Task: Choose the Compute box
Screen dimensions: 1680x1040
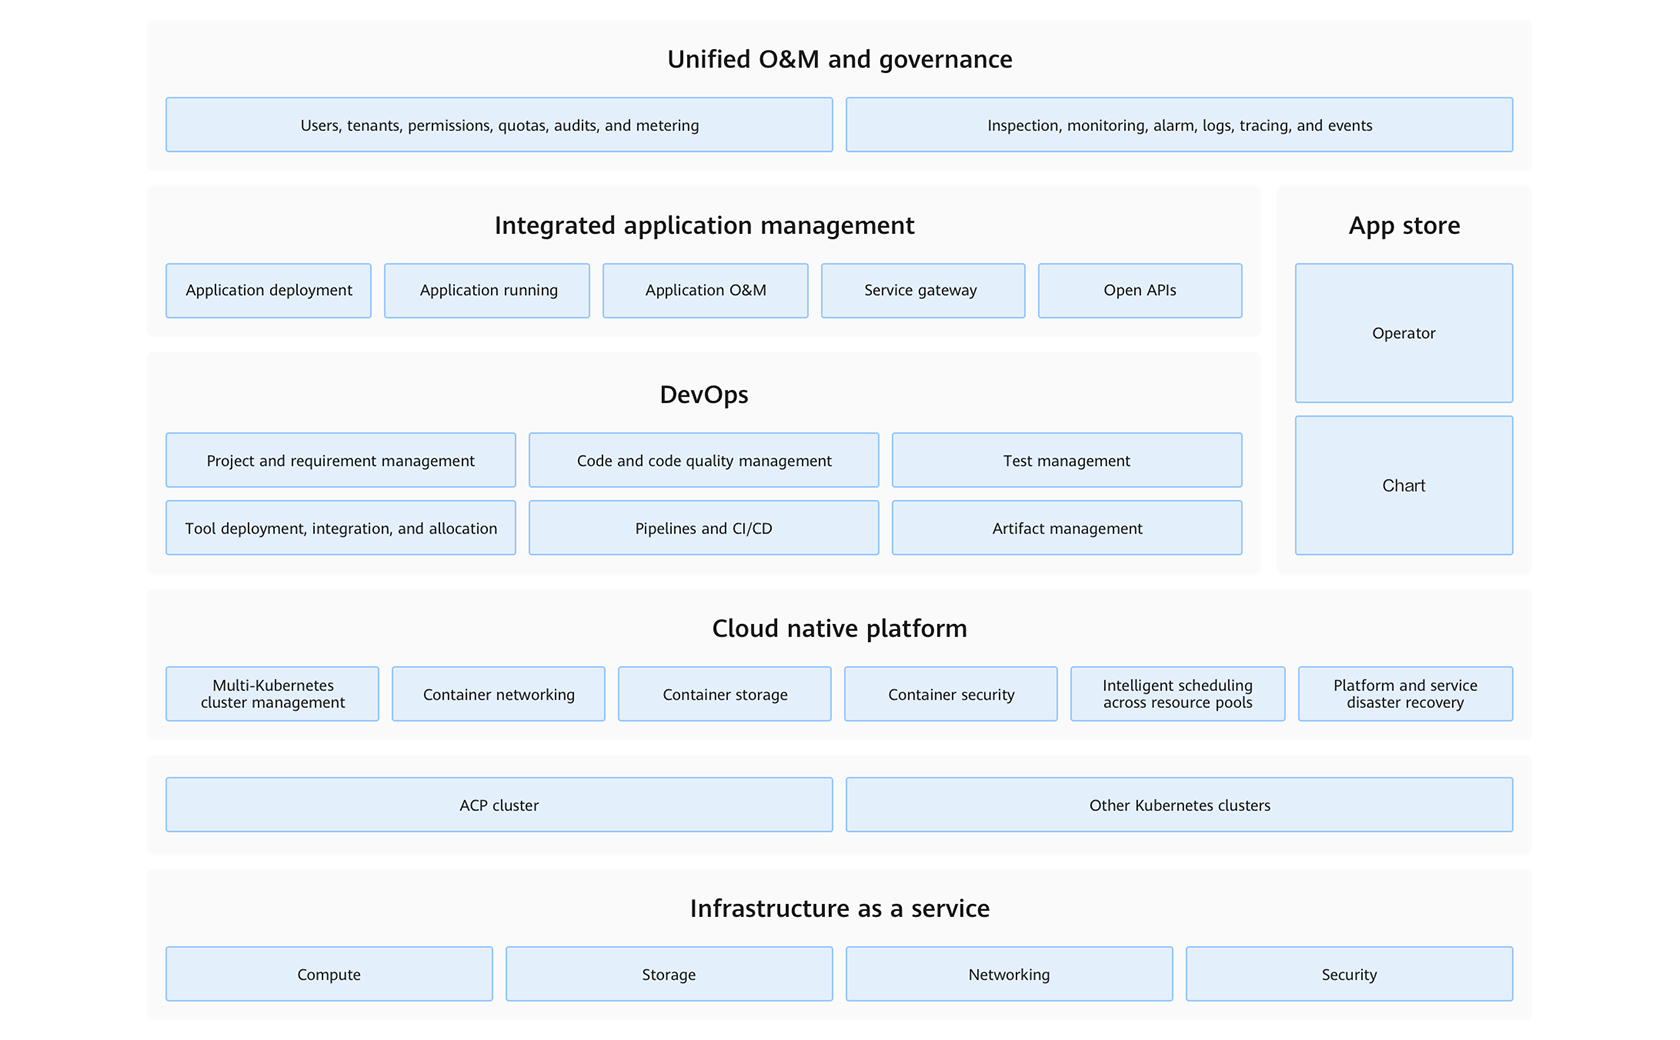Action: click(329, 974)
